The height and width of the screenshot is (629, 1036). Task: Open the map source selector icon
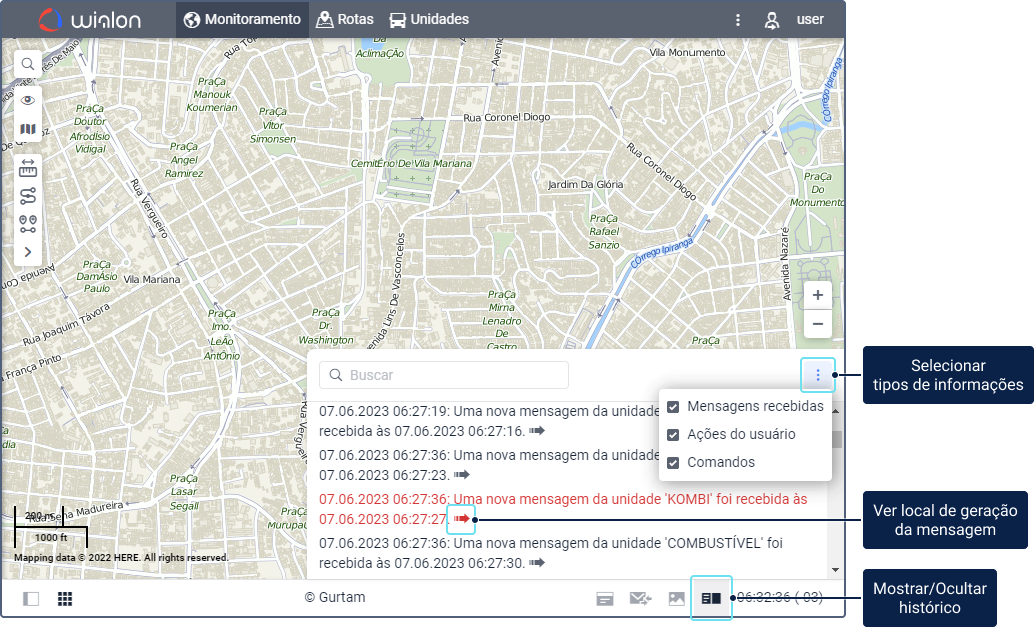click(x=28, y=129)
